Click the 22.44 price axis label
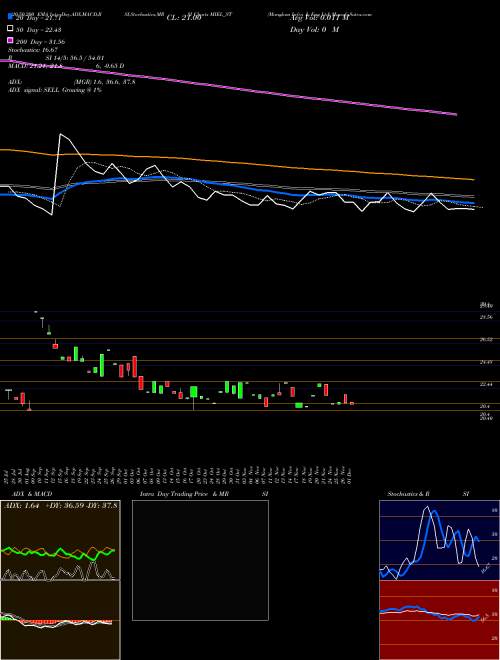500x660 pixels. point(486,384)
